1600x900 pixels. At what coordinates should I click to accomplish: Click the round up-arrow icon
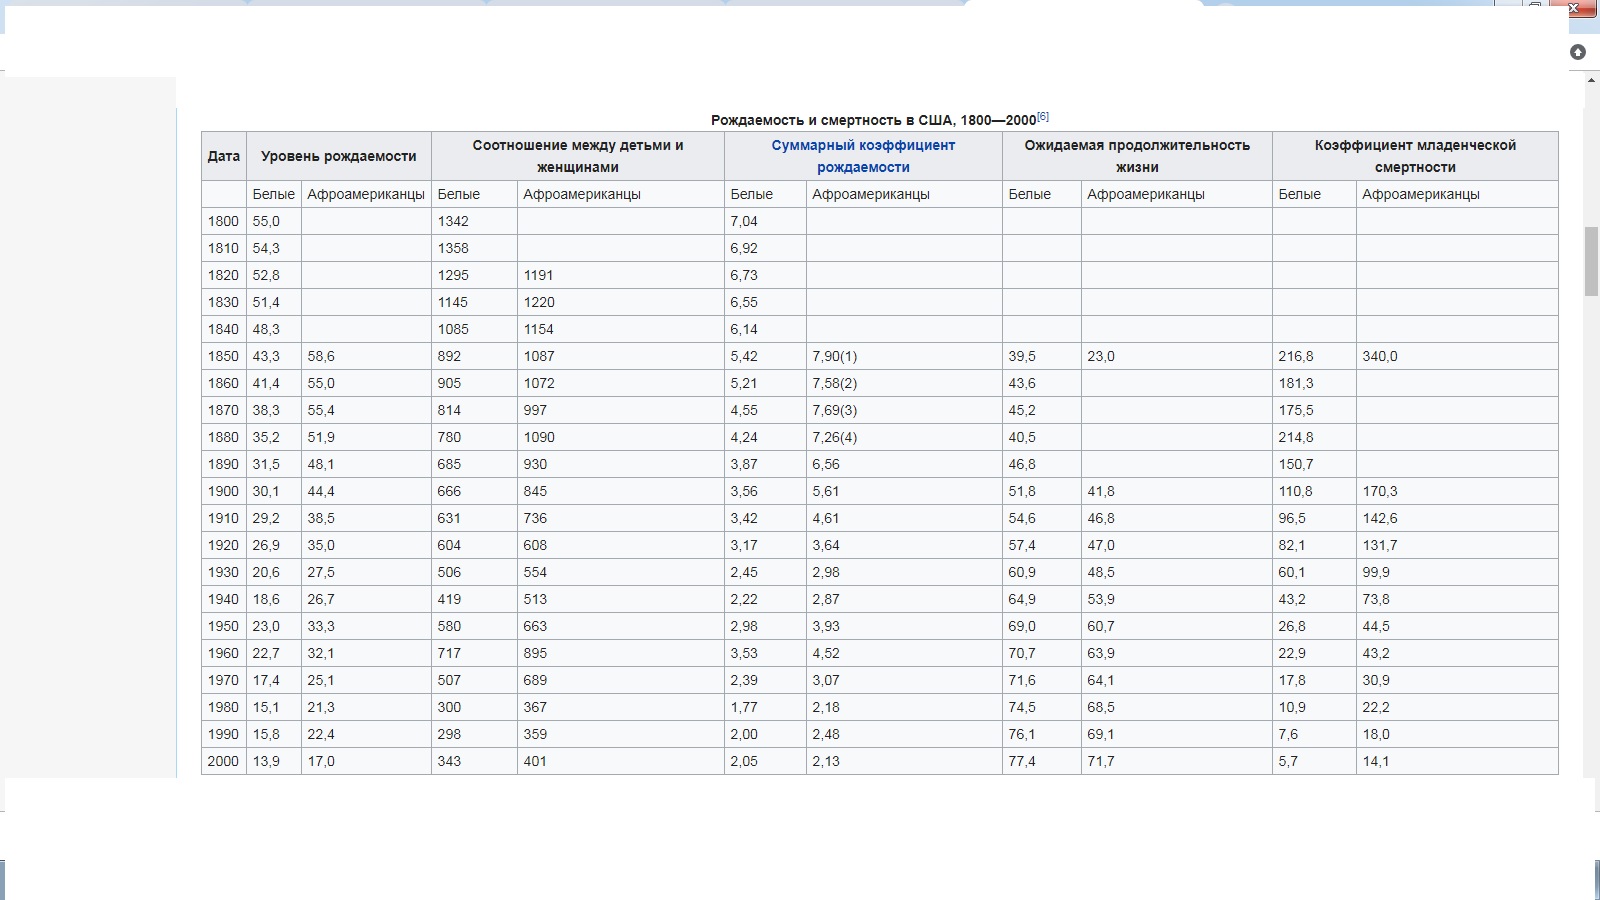click(1578, 52)
